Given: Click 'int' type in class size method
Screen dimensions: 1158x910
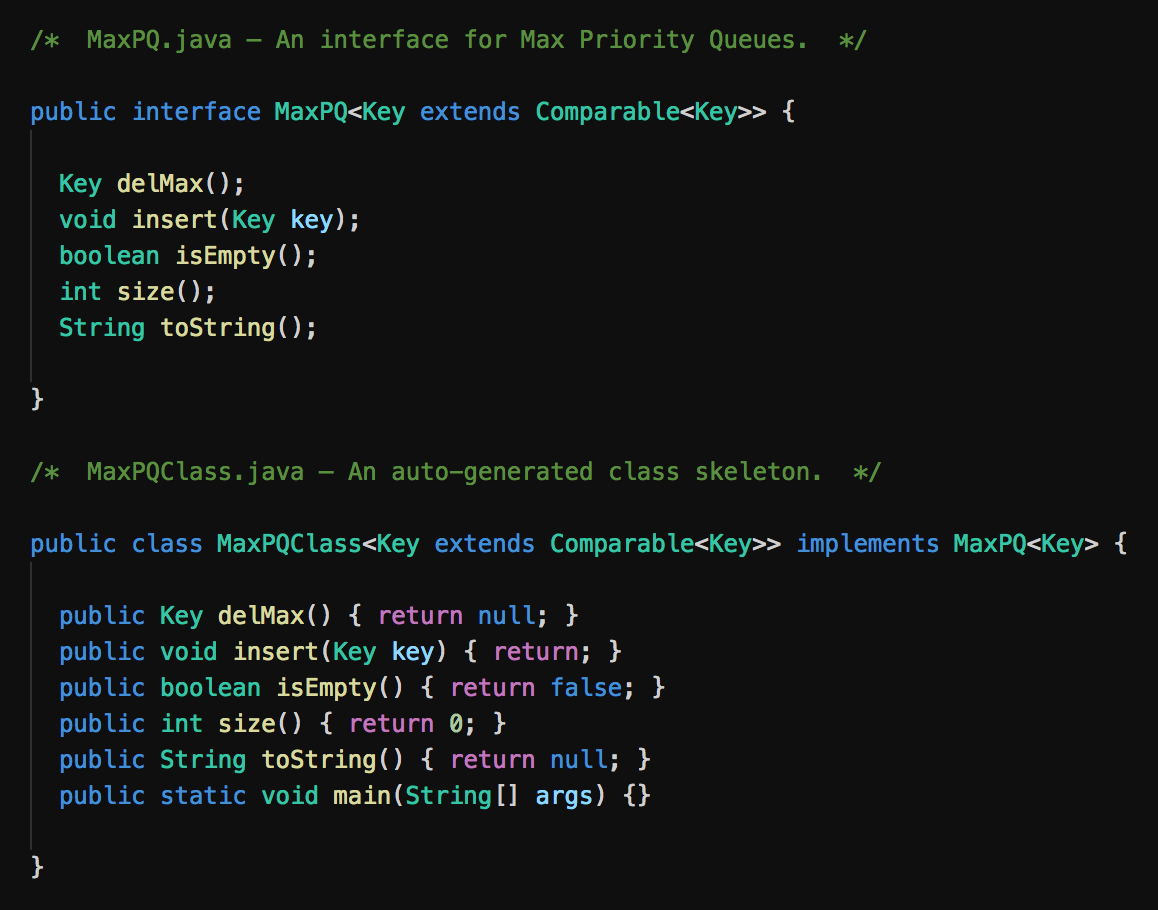Looking at the screenshot, I should [x=181, y=724].
